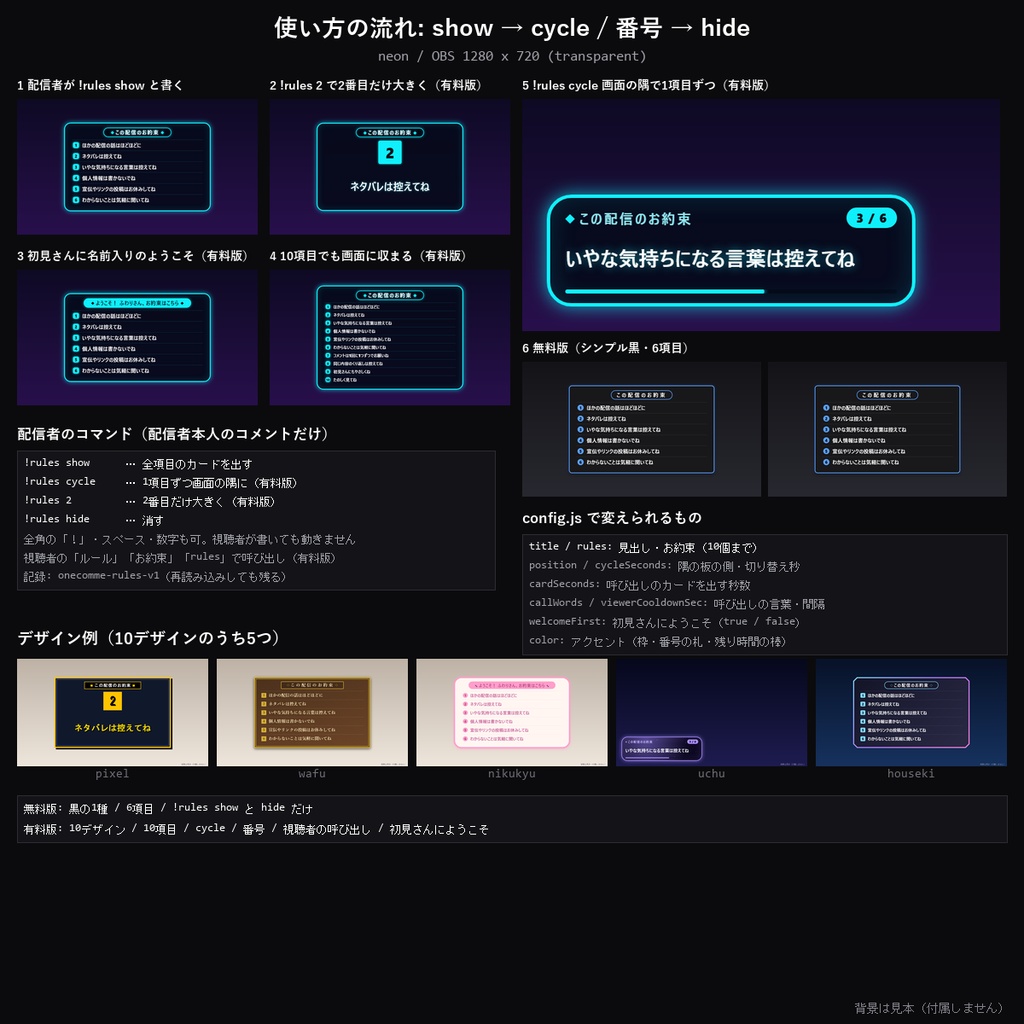Click the heading 'デザイン例（10デザインのうち5つ）'

point(152,638)
